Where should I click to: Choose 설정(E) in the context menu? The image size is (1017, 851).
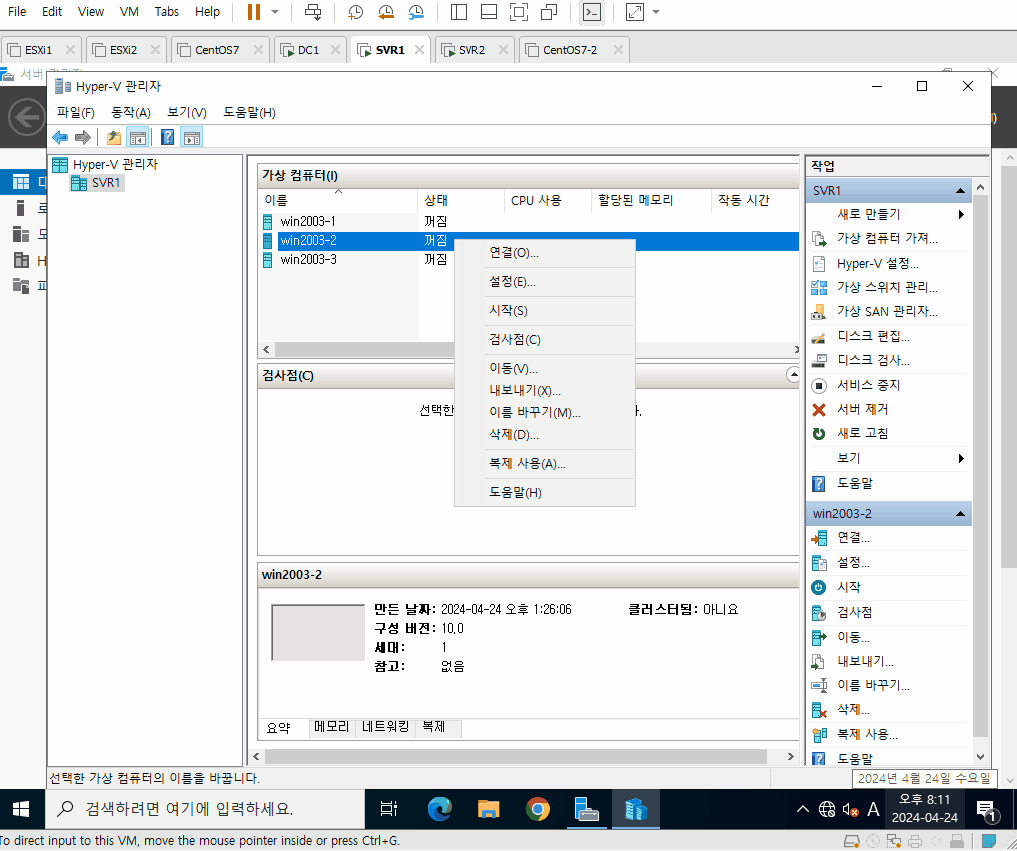(x=545, y=282)
